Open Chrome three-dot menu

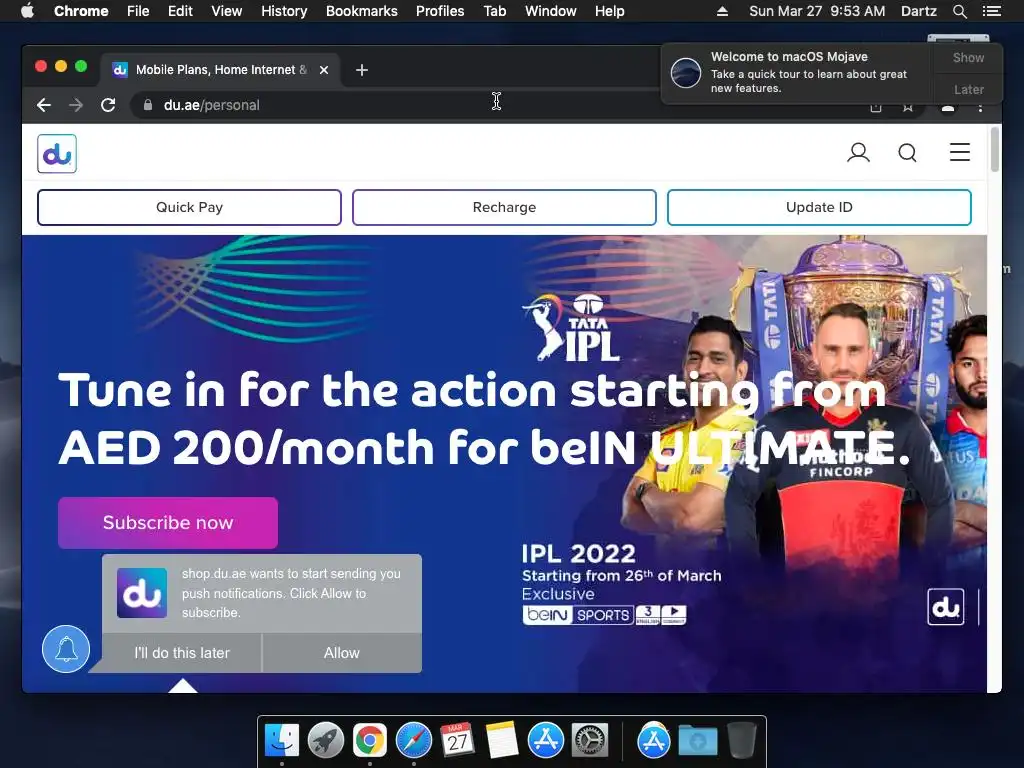980,107
